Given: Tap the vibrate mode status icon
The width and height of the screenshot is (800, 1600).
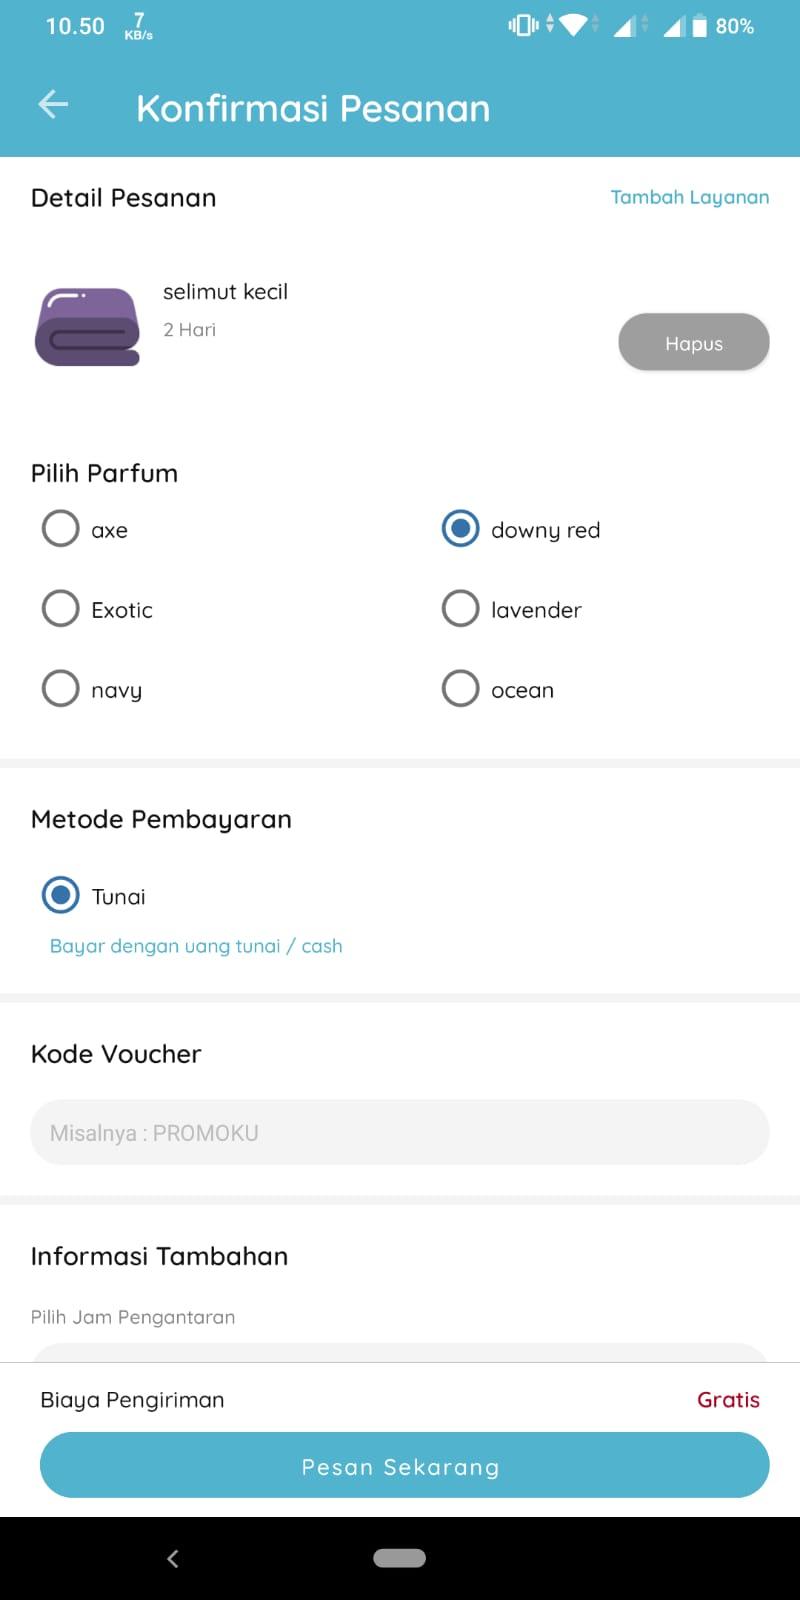Looking at the screenshot, I should (x=523, y=25).
